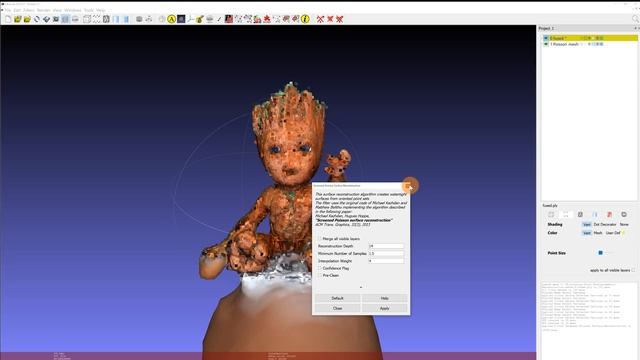640x360 pixels.
Task: Set Color mode to Vert
Action: (587, 233)
